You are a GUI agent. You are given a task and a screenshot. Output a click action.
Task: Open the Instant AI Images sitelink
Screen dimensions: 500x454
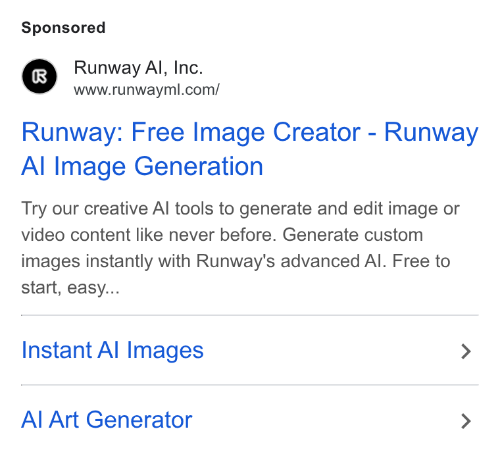coord(112,350)
